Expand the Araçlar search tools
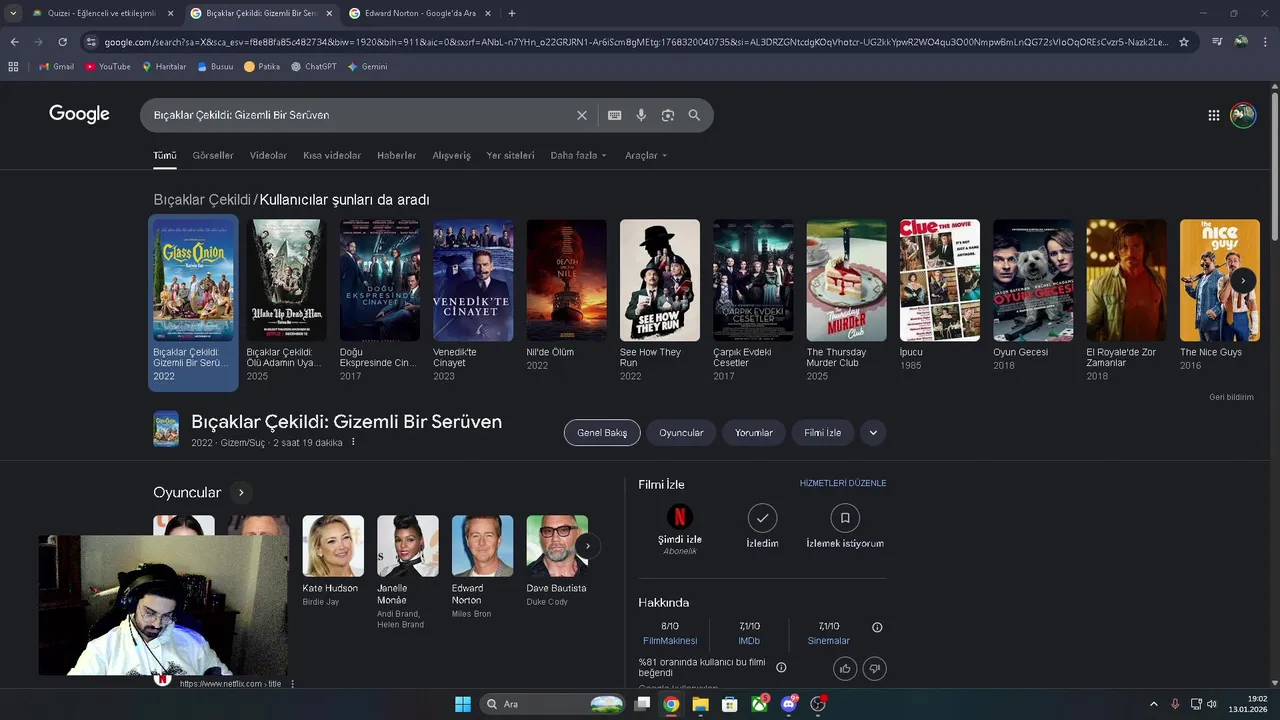The height and width of the screenshot is (720, 1280). 646,155
